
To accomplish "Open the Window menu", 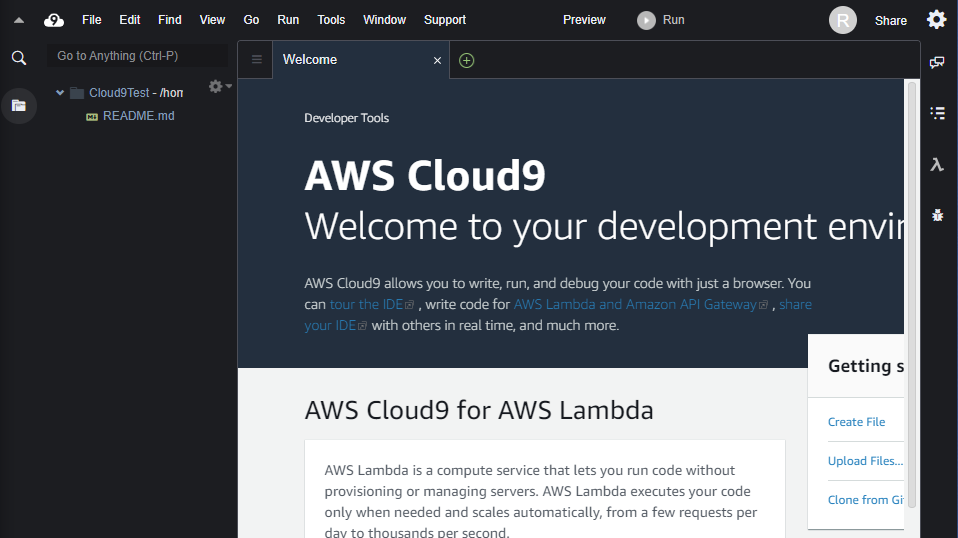I will [384, 20].
